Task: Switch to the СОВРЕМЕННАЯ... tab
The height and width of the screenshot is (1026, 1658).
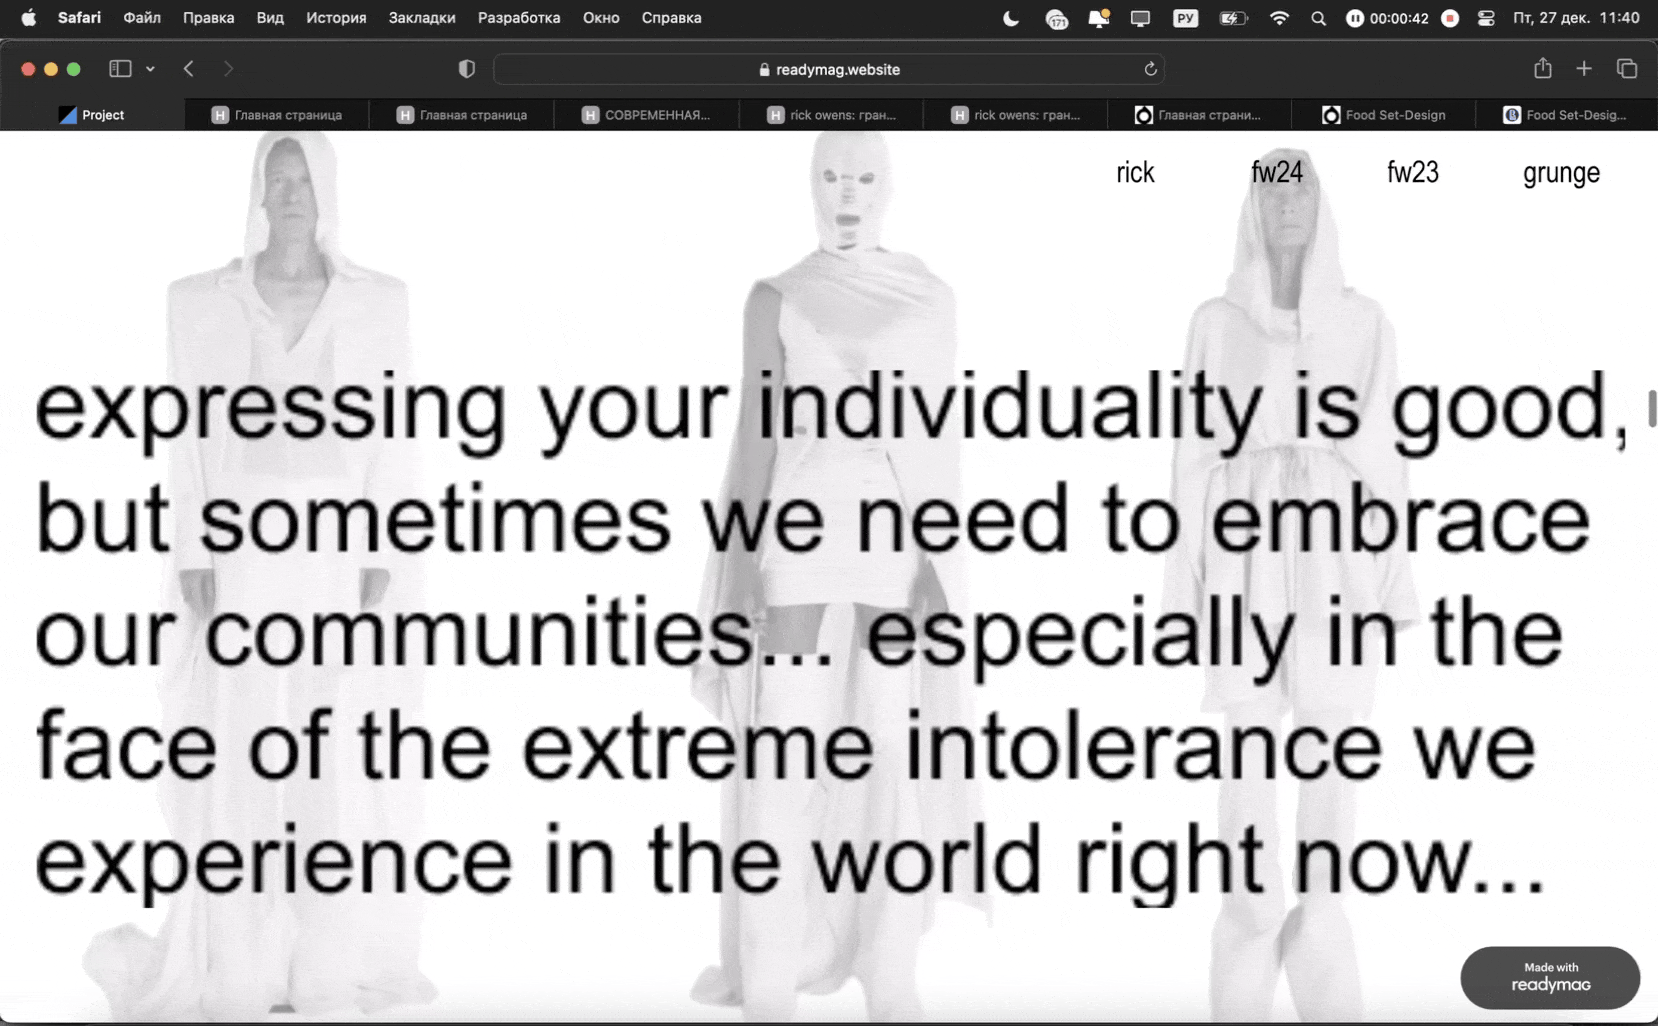Action: (646, 115)
